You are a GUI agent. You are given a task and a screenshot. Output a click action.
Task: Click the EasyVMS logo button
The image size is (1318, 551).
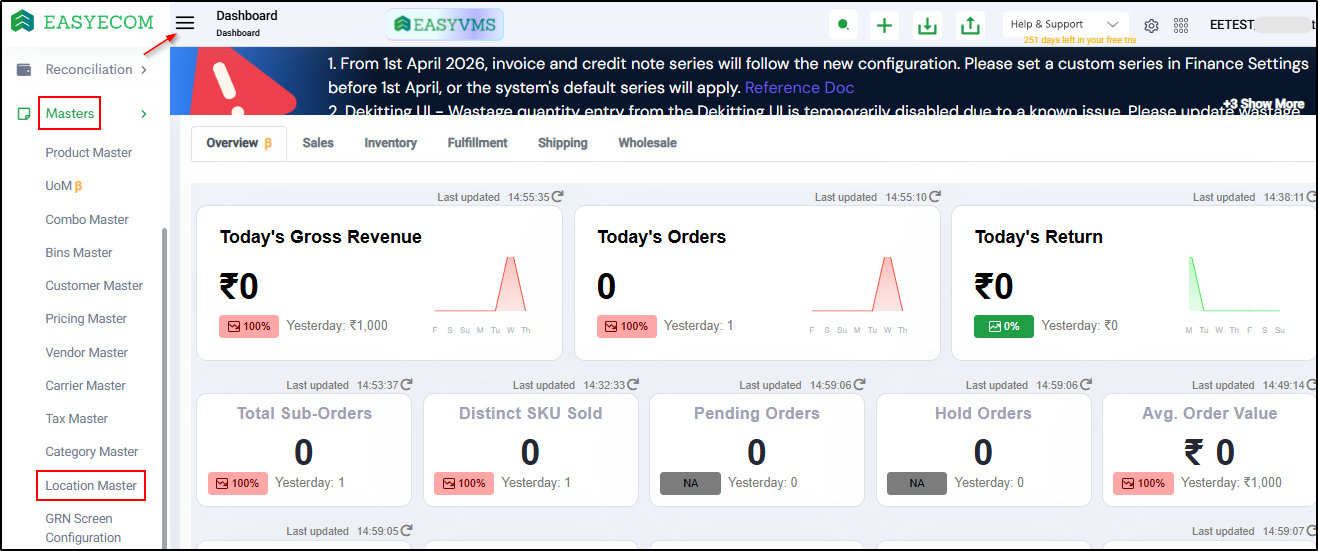[x=445, y=24]
